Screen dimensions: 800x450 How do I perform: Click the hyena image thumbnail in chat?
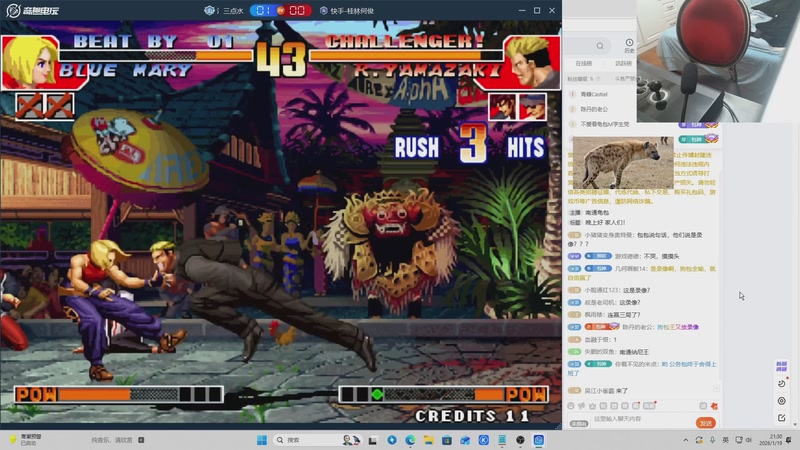(623, 162)
